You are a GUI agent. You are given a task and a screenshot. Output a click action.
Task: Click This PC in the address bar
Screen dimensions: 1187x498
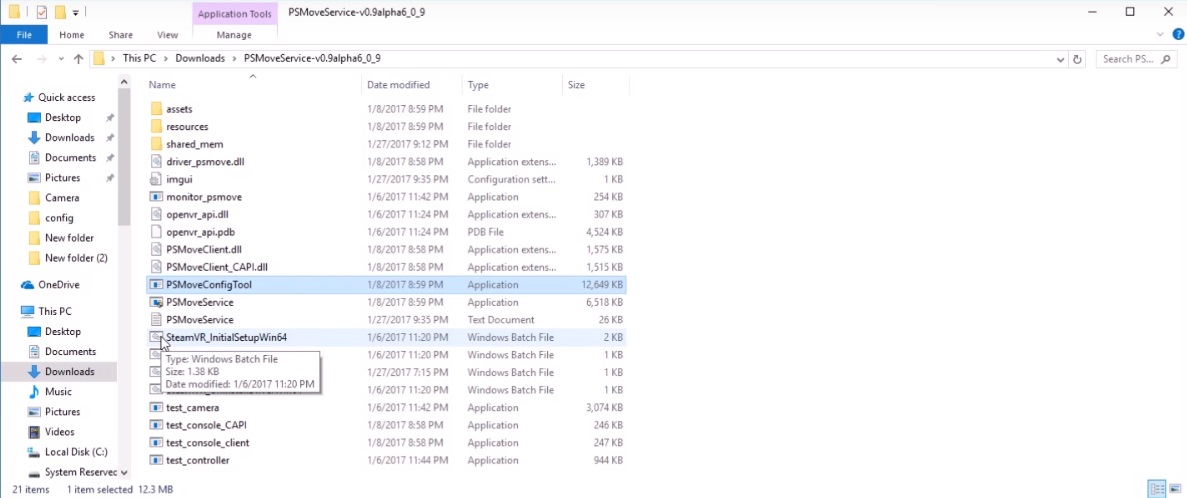[139, 58]
